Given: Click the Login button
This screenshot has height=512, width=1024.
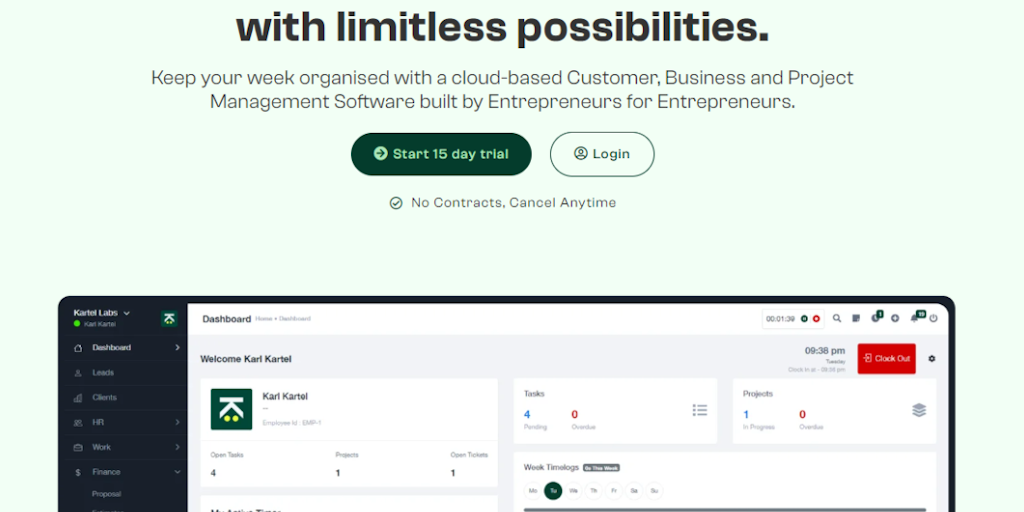Looking at the screenshot, I should [x=602, y=154].
